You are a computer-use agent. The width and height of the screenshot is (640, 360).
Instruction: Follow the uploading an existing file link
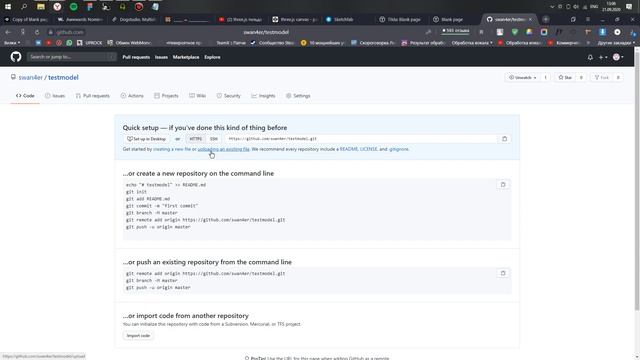(223, 149)
